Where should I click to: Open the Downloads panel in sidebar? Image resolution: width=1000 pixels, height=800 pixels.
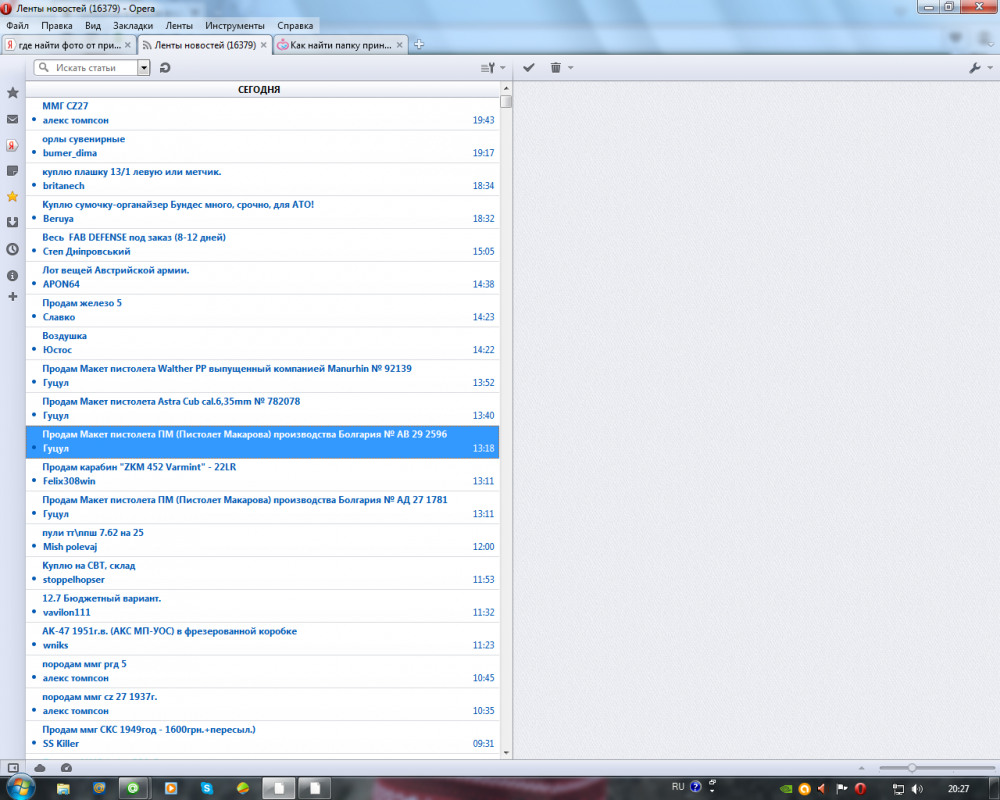coord(12,223)
